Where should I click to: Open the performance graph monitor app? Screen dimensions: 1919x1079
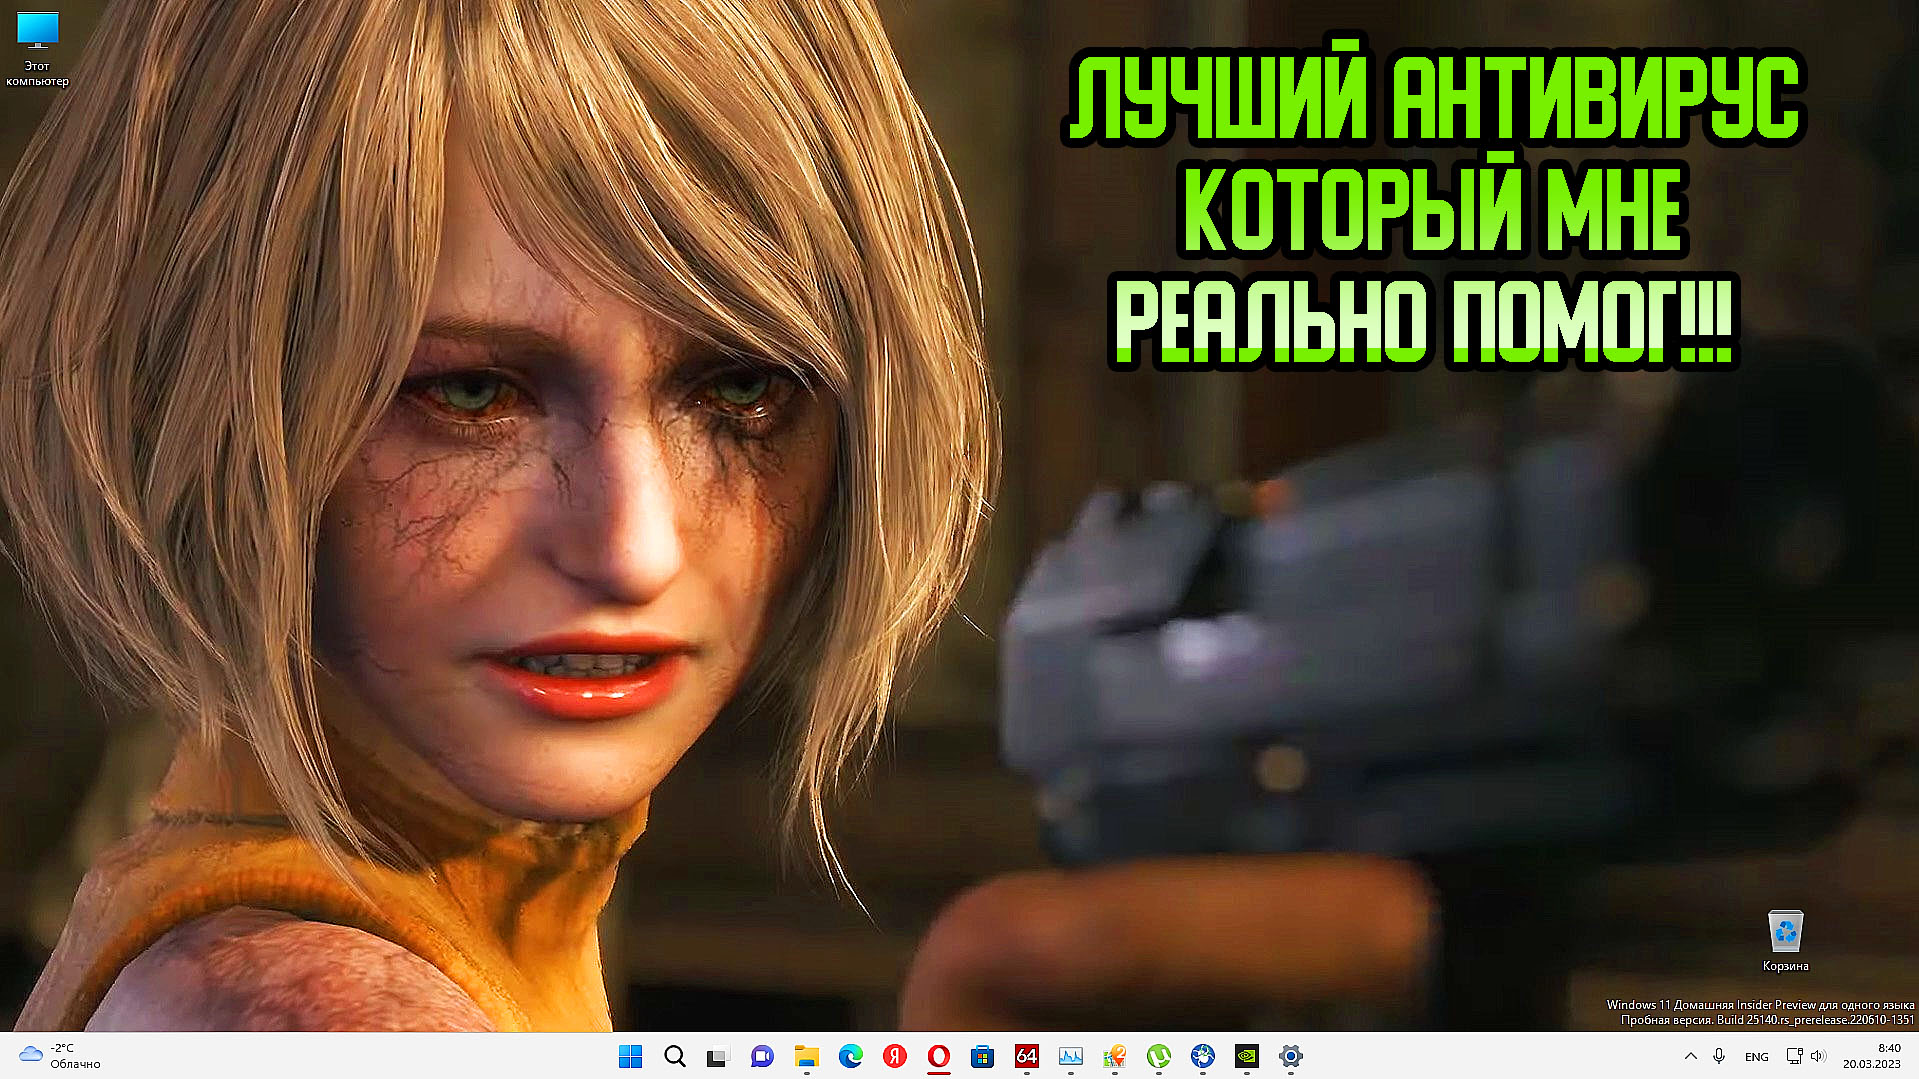pos(1070,1056)
